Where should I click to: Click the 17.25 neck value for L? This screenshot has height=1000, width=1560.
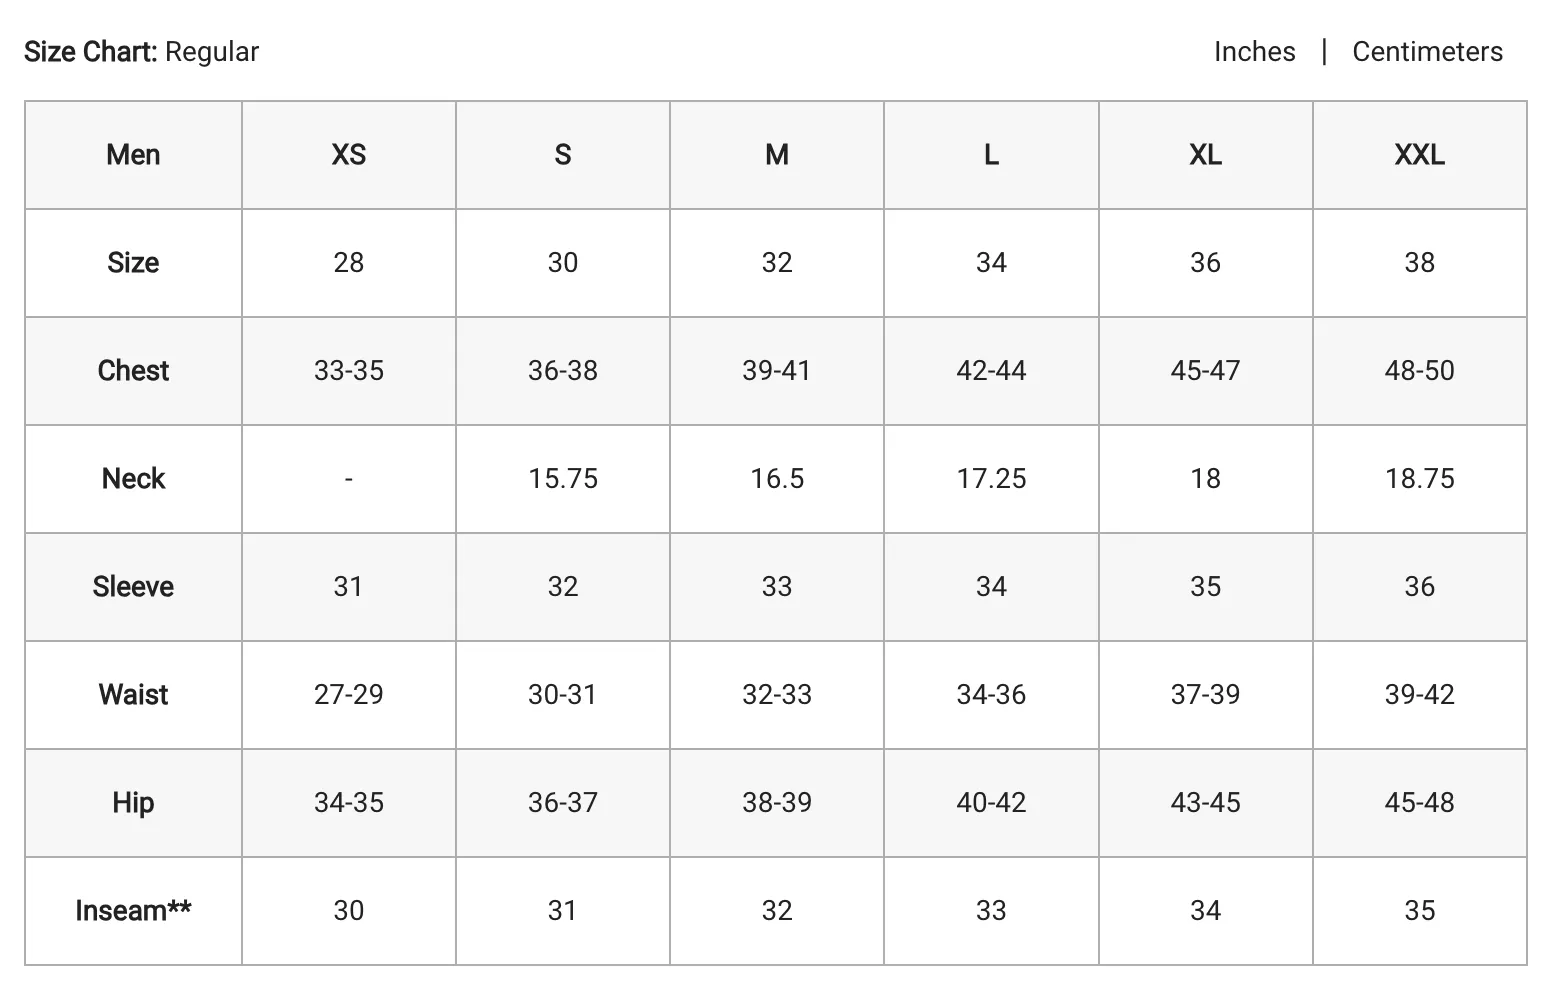pyautogui.click(x=991, y=479)
